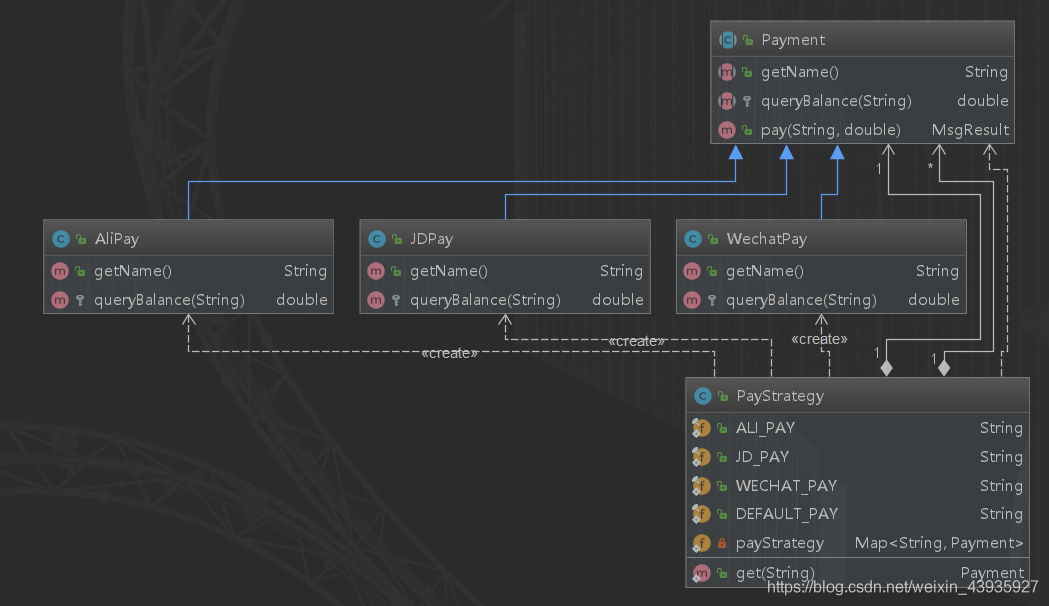Select the WECHAT_PAY field row
This screenshot has height=606, width=1049.
pyautogui.click(x=786, y=486)
